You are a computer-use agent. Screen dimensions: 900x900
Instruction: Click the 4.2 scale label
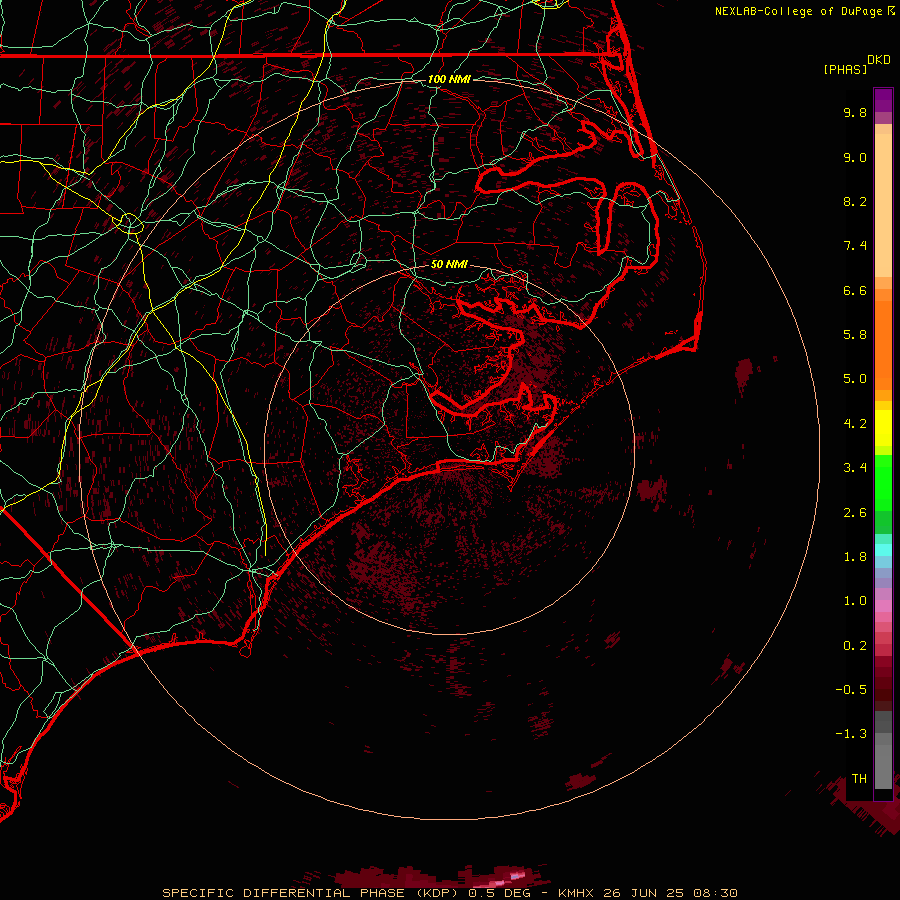[x=855, y=424]
